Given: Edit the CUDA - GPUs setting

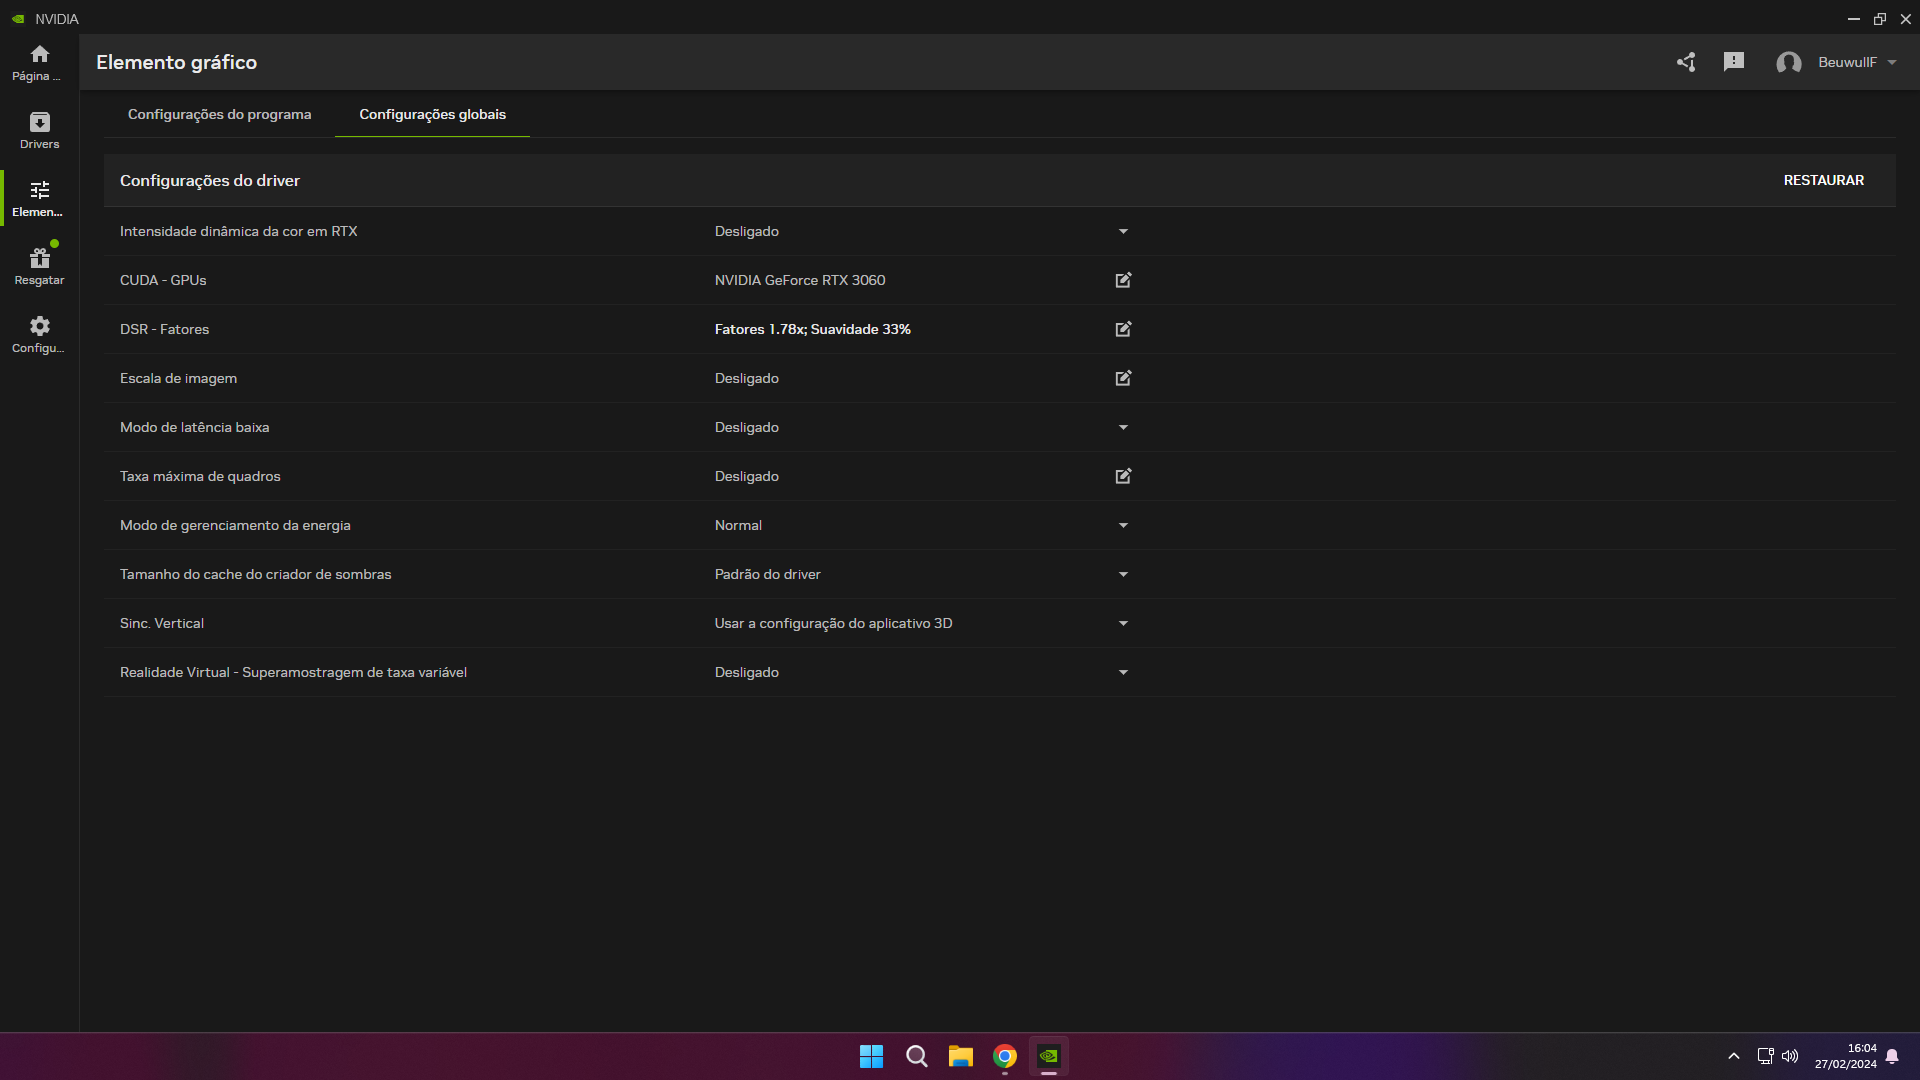Looking at the screenshot, I should coord(1123,280).
